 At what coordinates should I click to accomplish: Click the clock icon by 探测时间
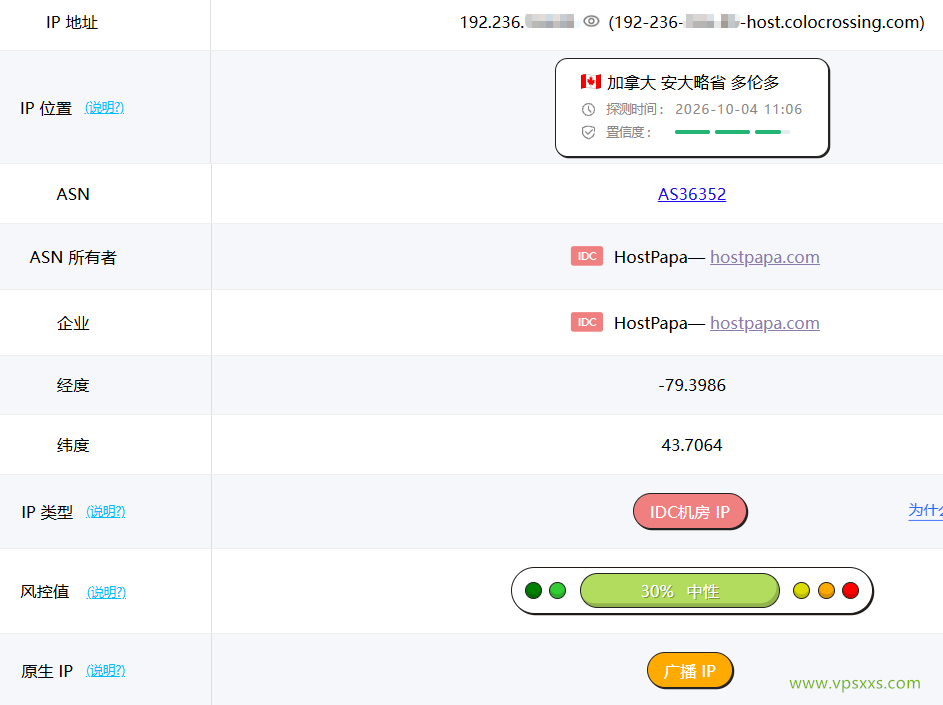[x=588, y=109]
